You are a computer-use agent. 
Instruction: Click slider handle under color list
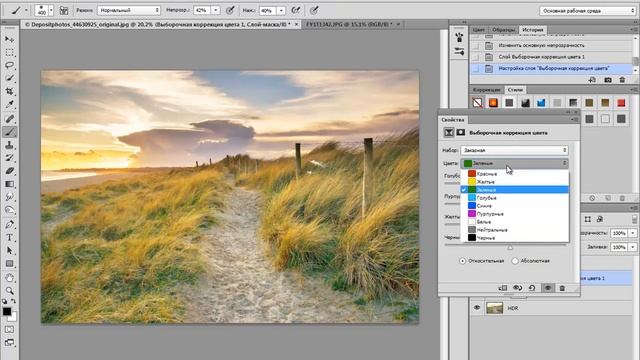510,247
